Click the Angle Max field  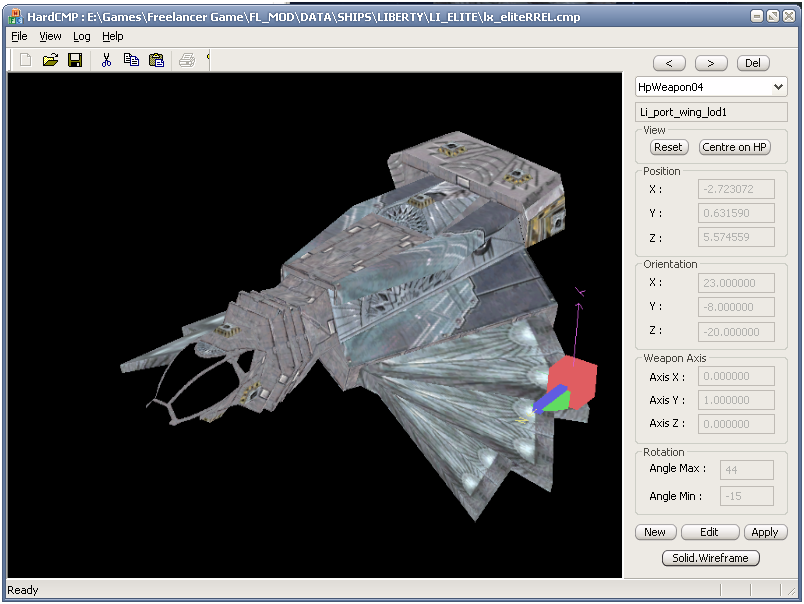[x=747, y=470]
